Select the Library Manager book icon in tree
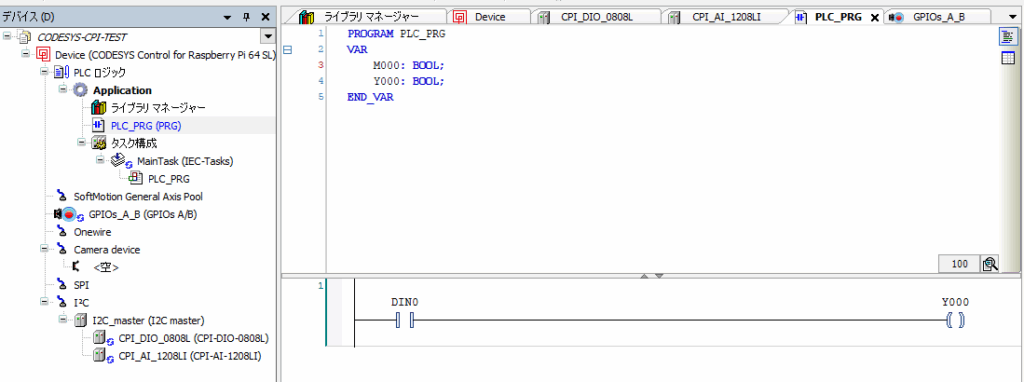 99,107
